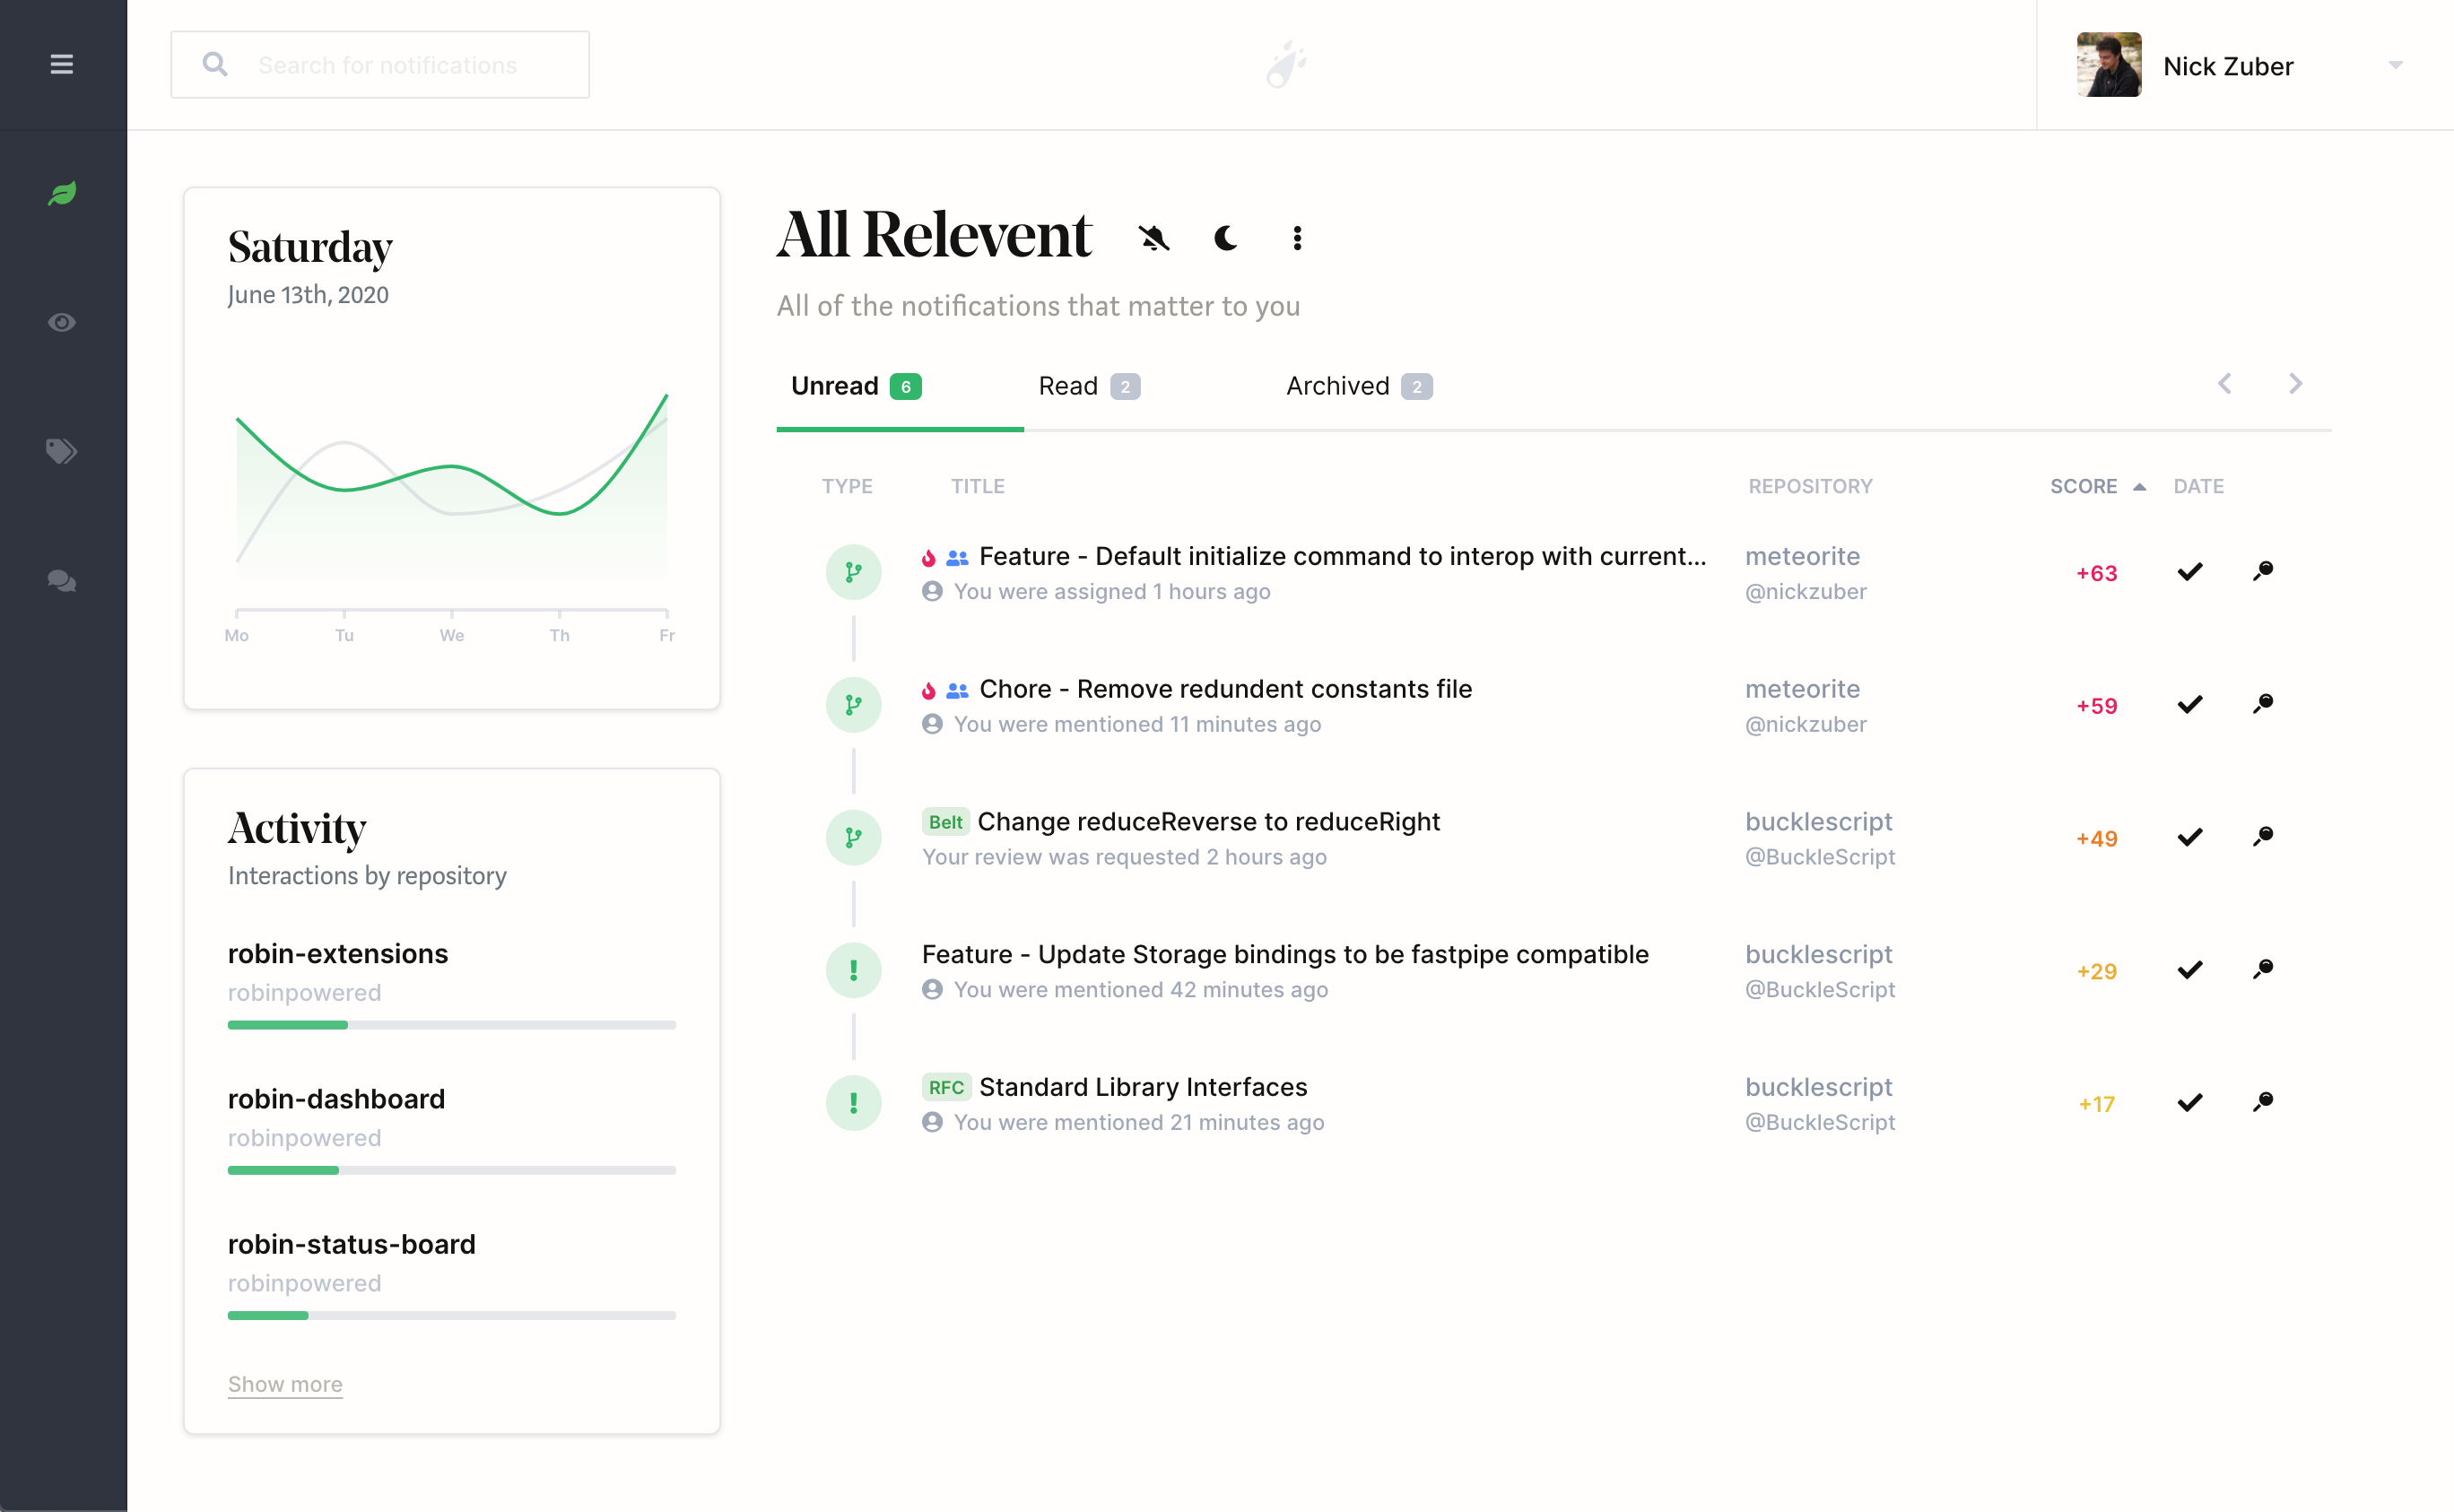Open the three-dot options menu
This screenshot has height=1512, width=2454.
[1296, 238]
